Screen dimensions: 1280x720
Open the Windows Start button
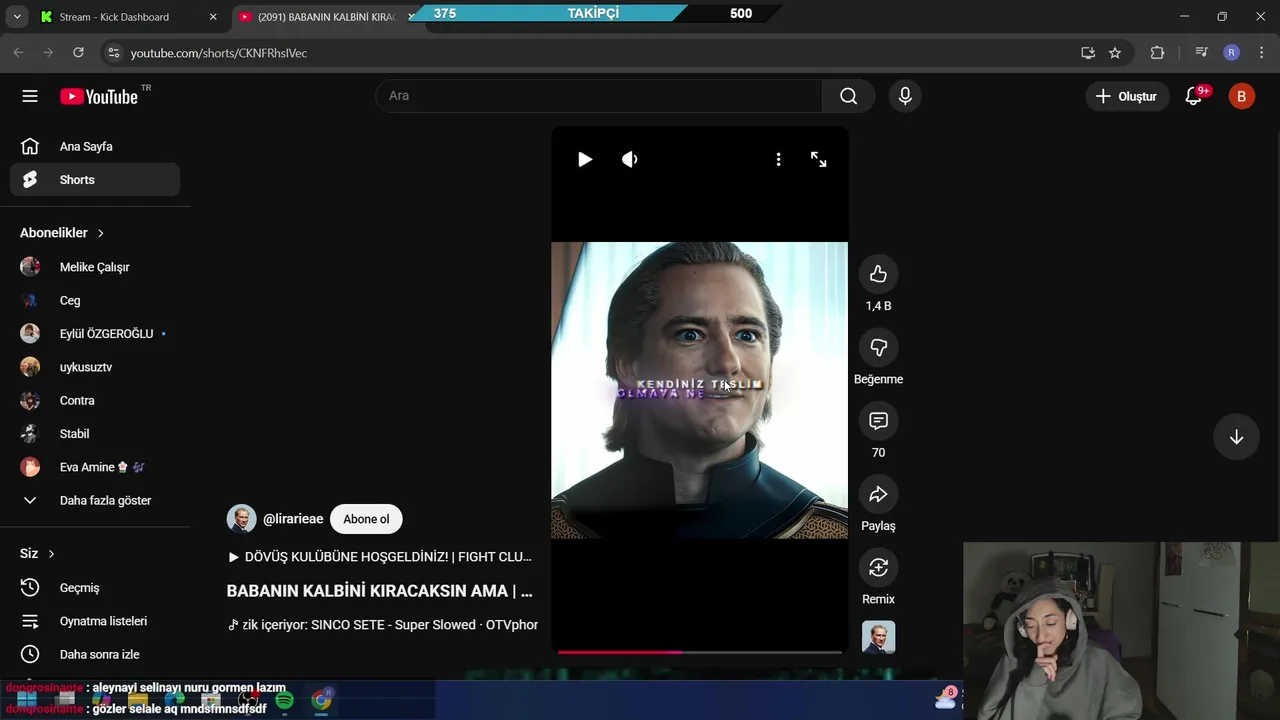26,700
